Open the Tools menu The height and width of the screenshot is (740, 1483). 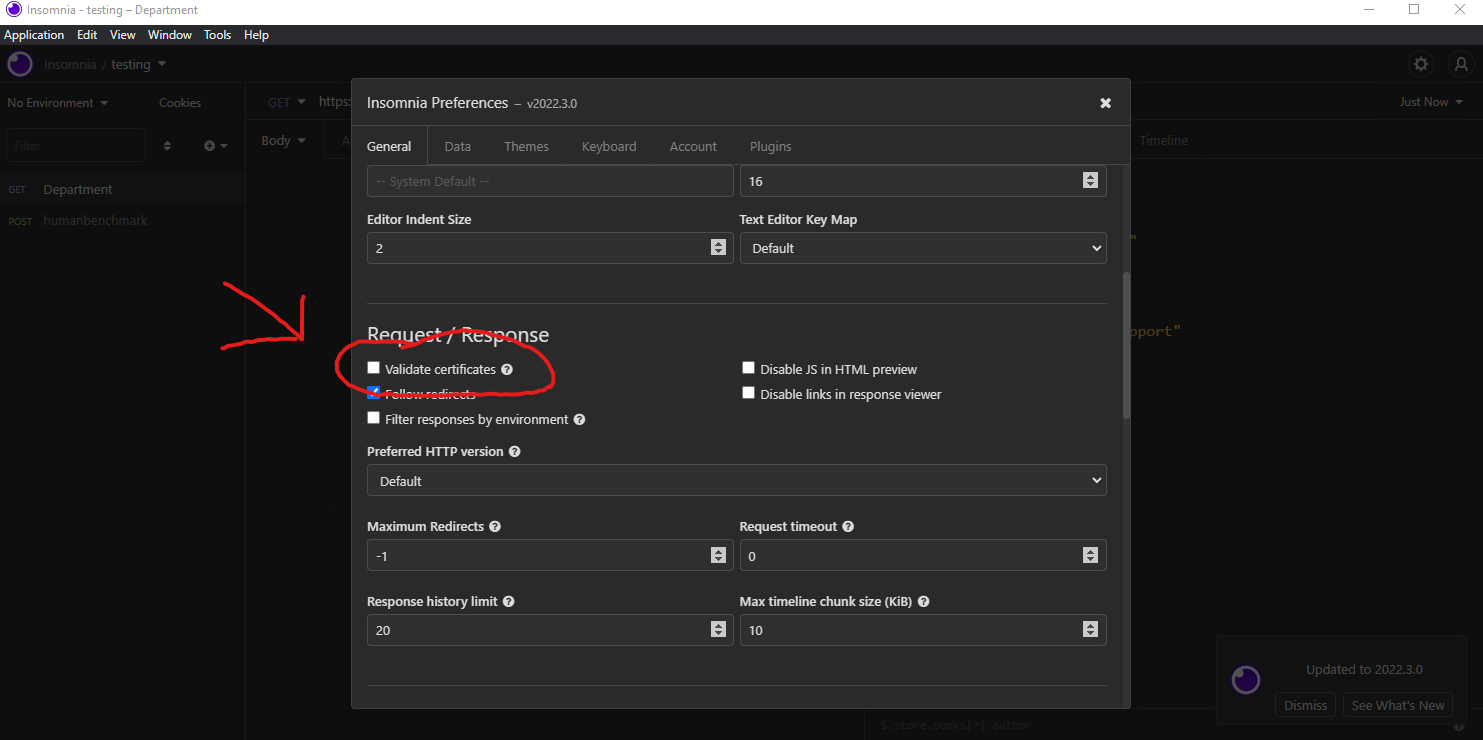pyautogui.click(x=217, y=35)
